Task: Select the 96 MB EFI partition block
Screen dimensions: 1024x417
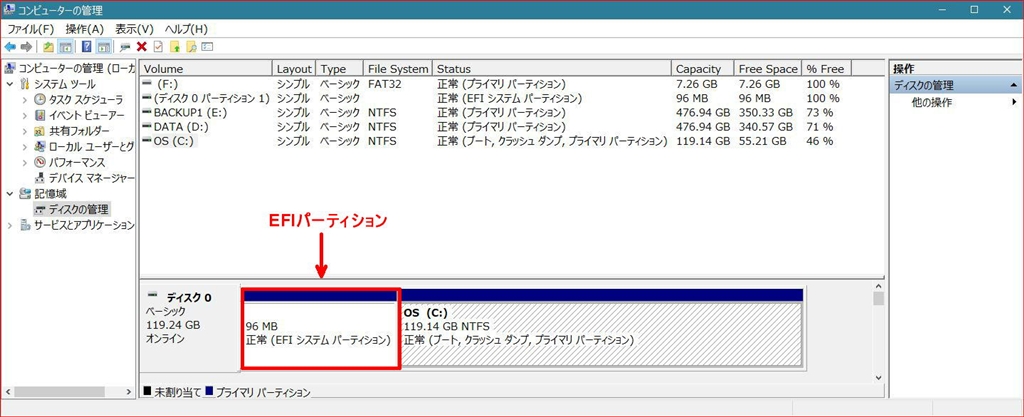Action: click(x=320, y=328)
